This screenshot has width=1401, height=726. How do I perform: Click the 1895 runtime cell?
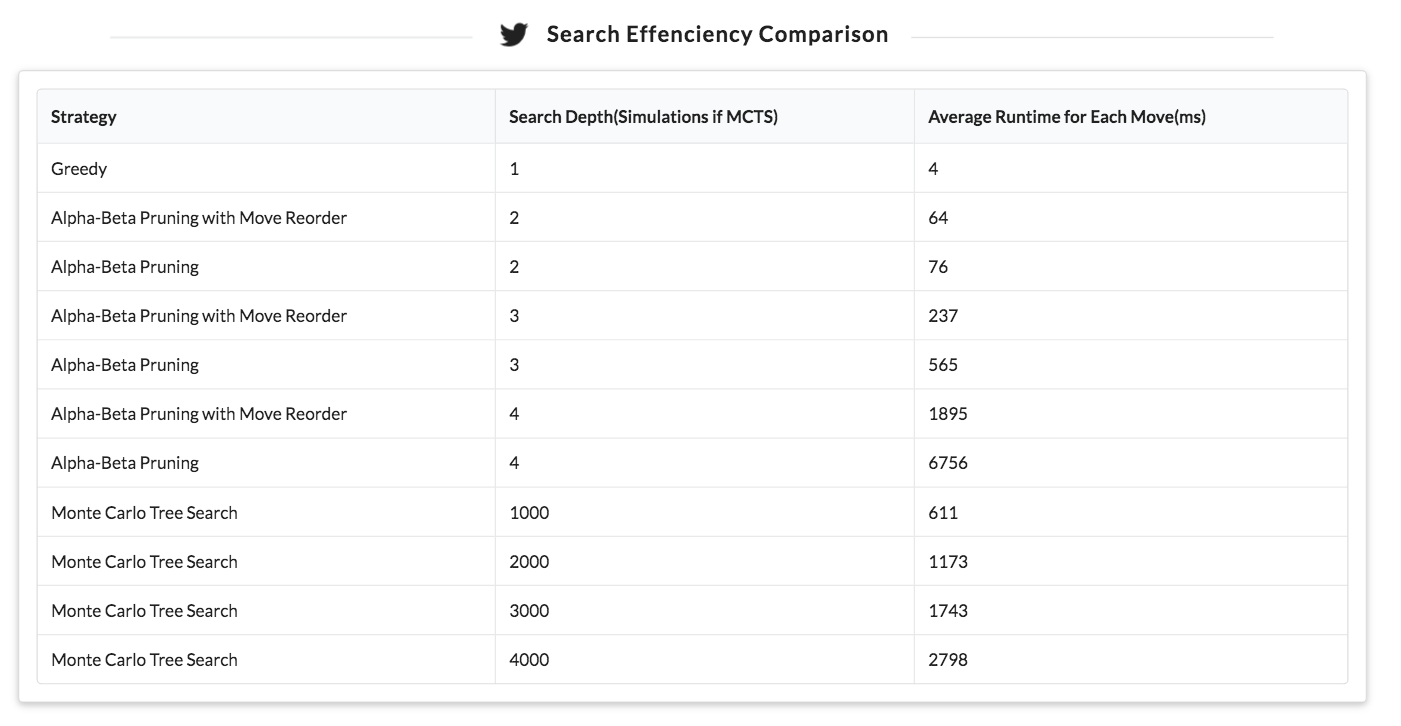click(x=947, y=414)
